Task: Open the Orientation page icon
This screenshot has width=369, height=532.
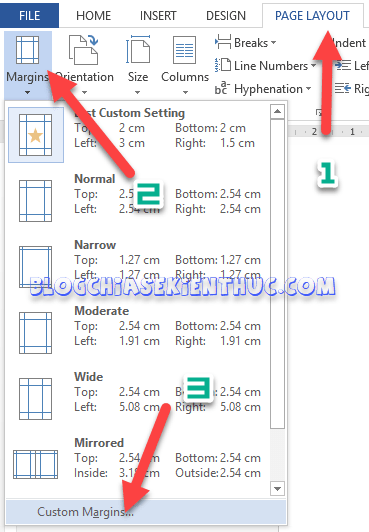Action: [84, 50]
